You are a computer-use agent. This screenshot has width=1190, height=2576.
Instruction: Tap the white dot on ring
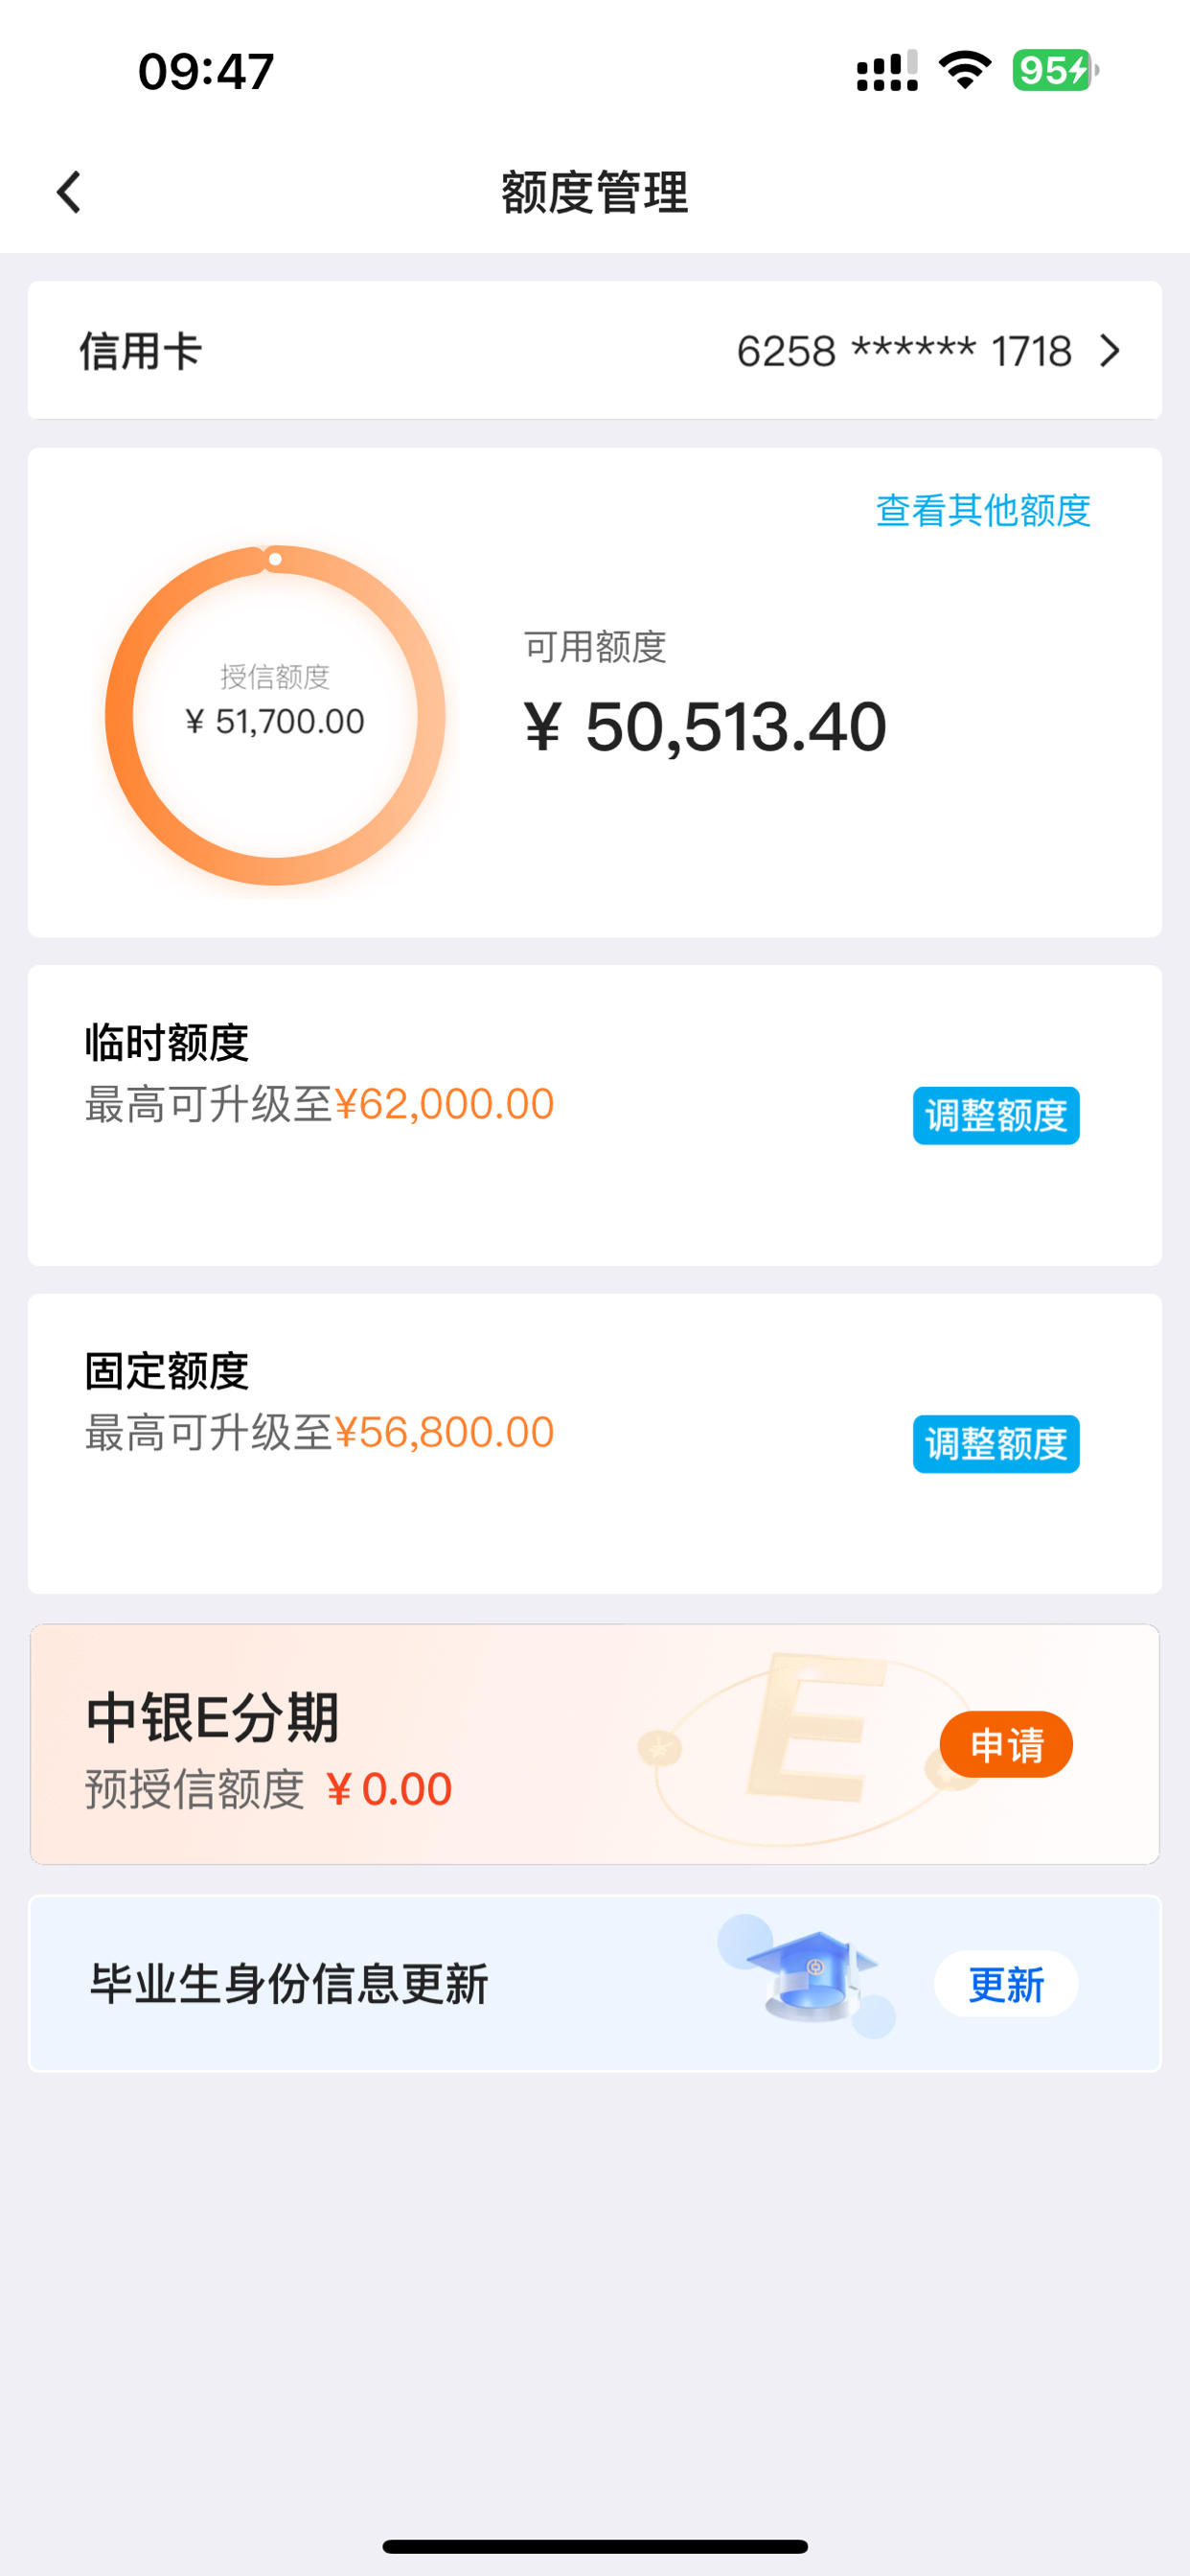pos(275,559)
